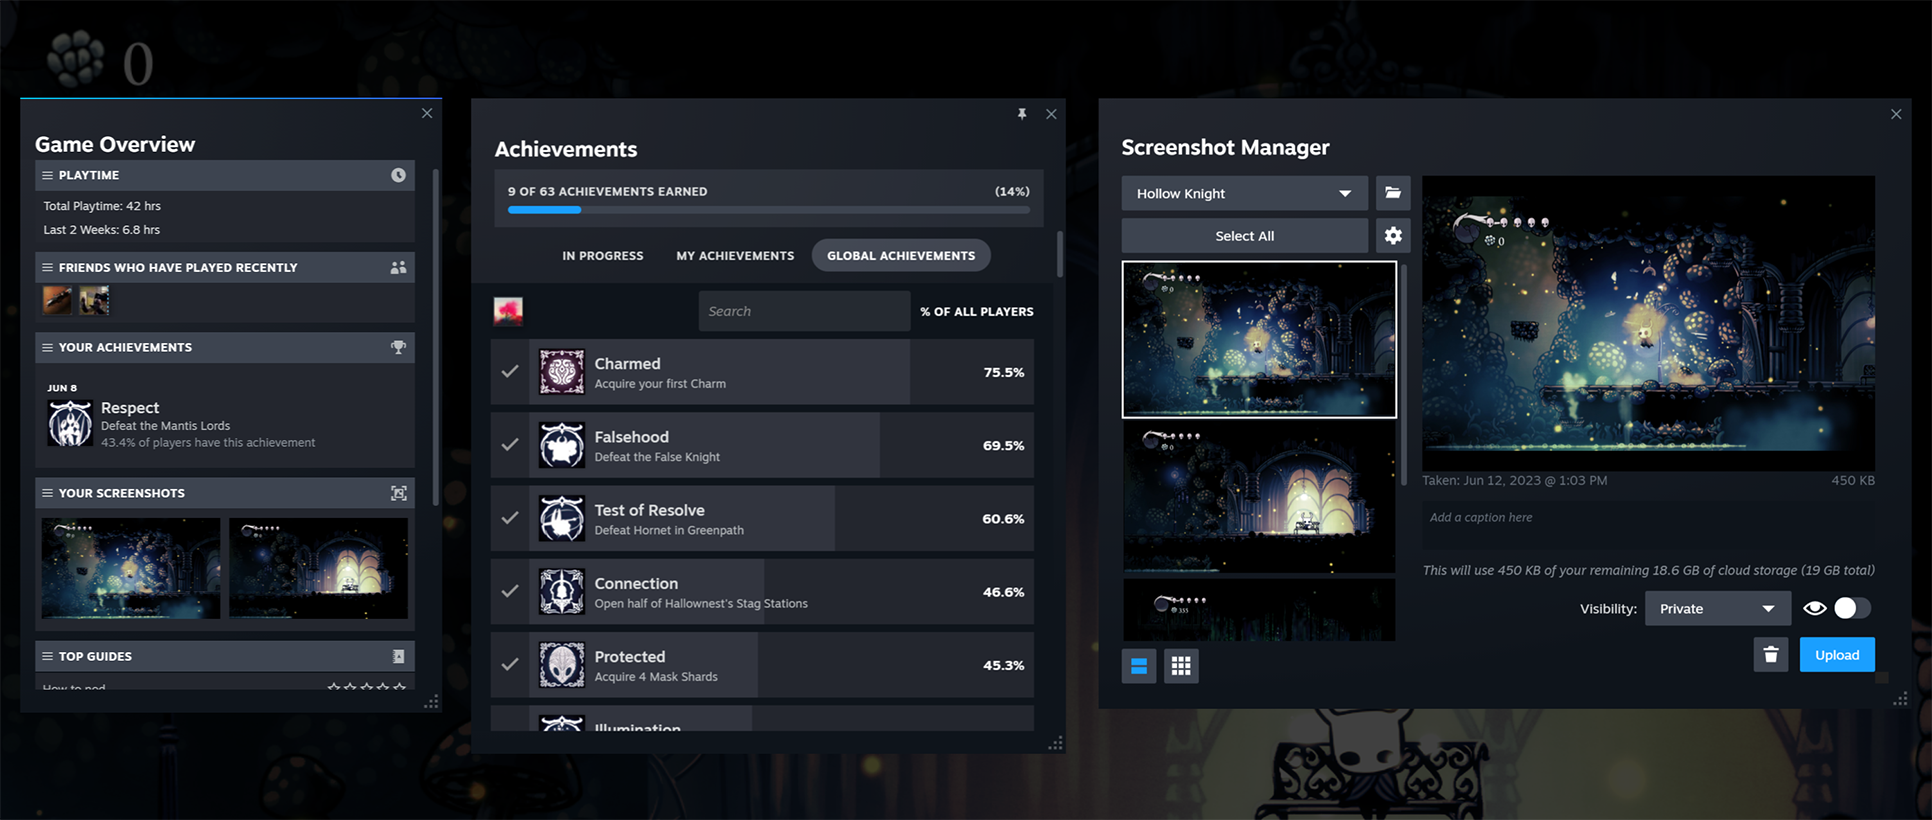Click the Playtime section drag handle

[x=47, y=175]
